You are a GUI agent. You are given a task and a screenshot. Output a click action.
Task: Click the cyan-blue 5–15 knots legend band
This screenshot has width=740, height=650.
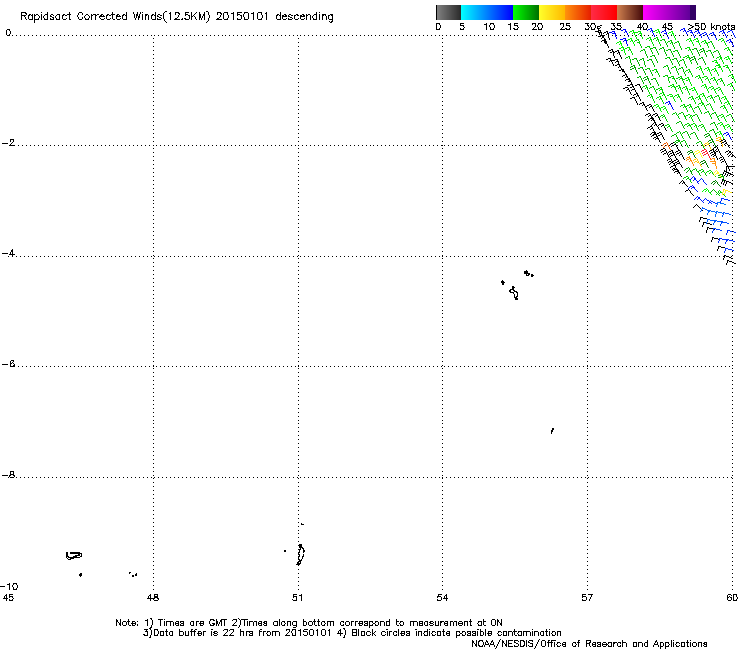487,12
